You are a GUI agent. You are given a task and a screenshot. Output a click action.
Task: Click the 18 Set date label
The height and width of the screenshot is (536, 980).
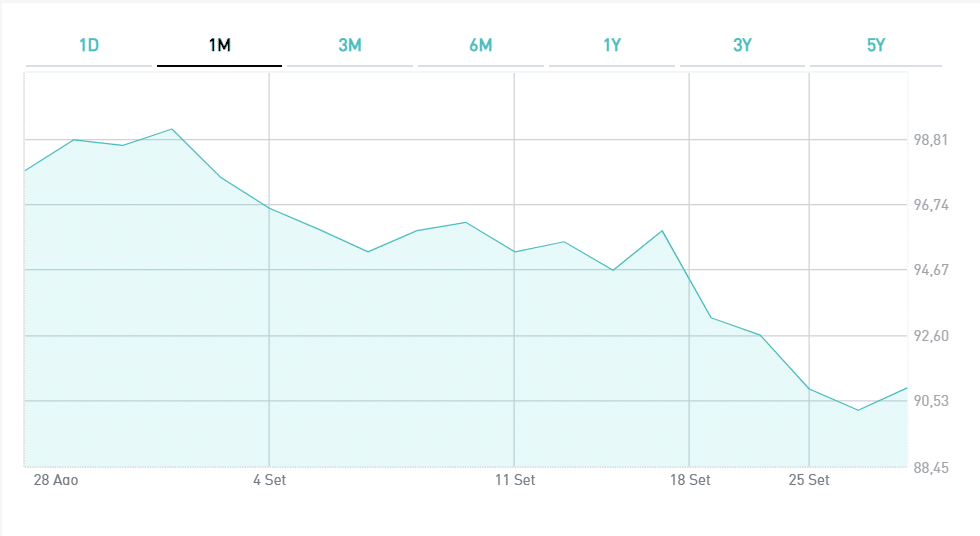[x=689, y=480]
